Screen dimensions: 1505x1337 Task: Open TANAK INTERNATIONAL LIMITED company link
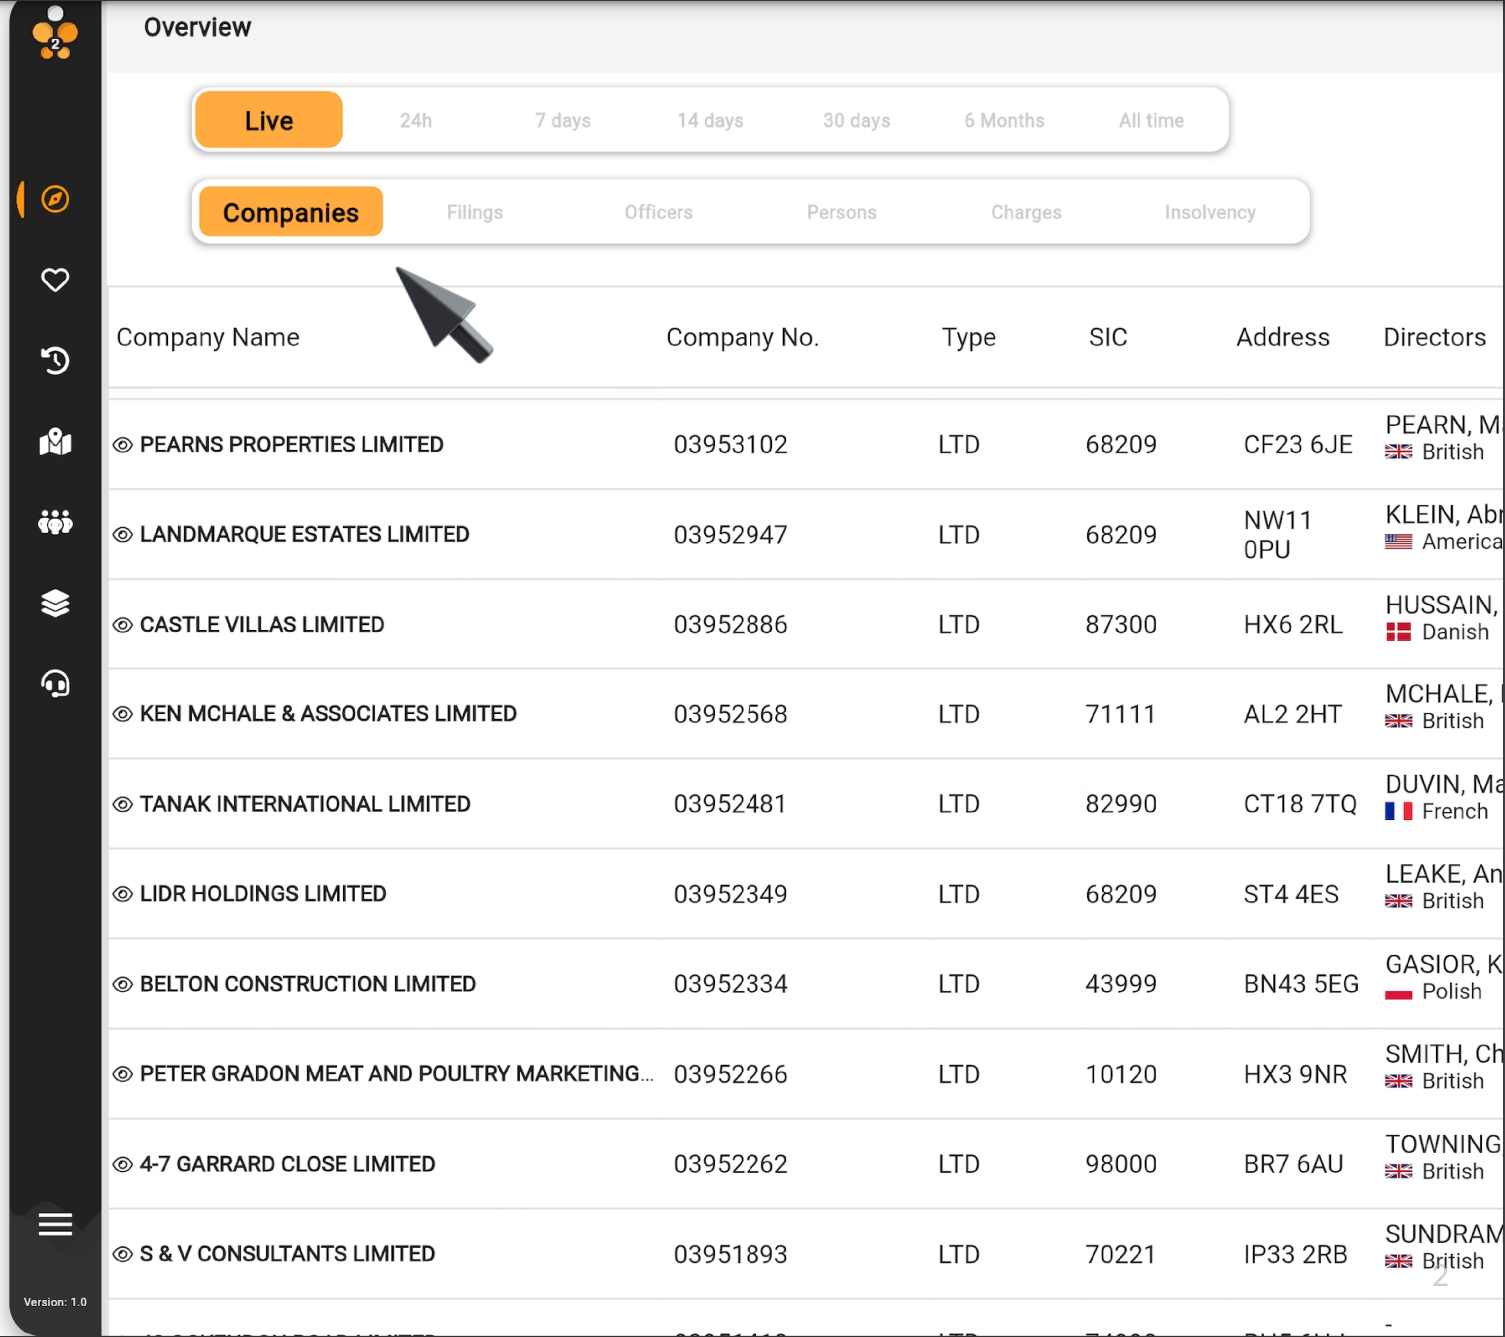304,805
